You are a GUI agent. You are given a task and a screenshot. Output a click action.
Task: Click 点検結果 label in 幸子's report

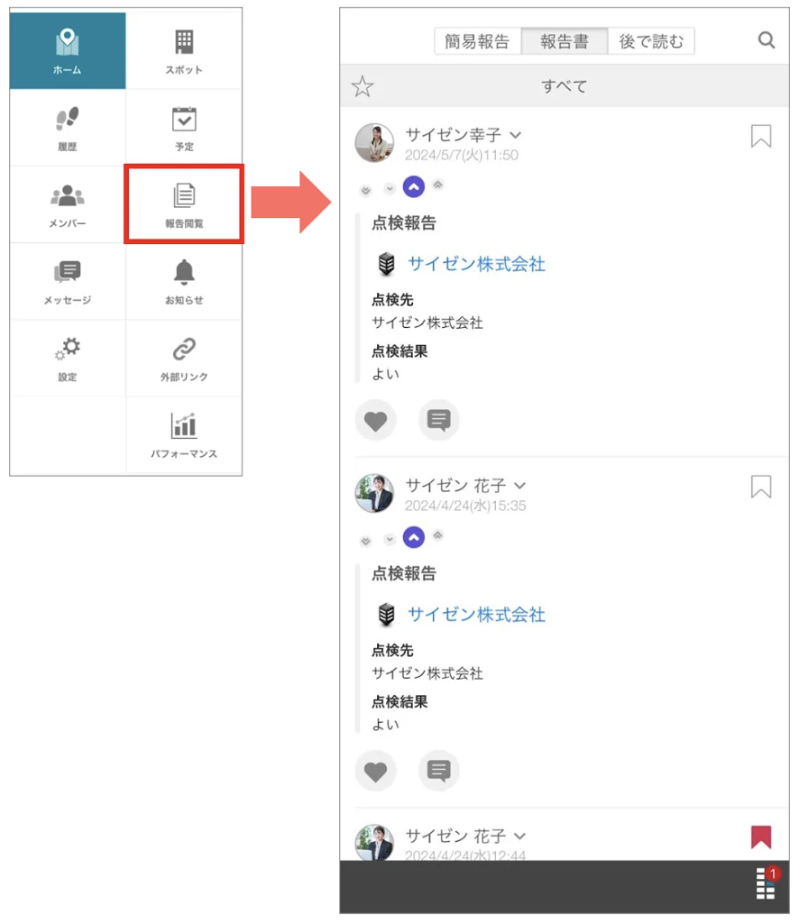click(400, 351)
